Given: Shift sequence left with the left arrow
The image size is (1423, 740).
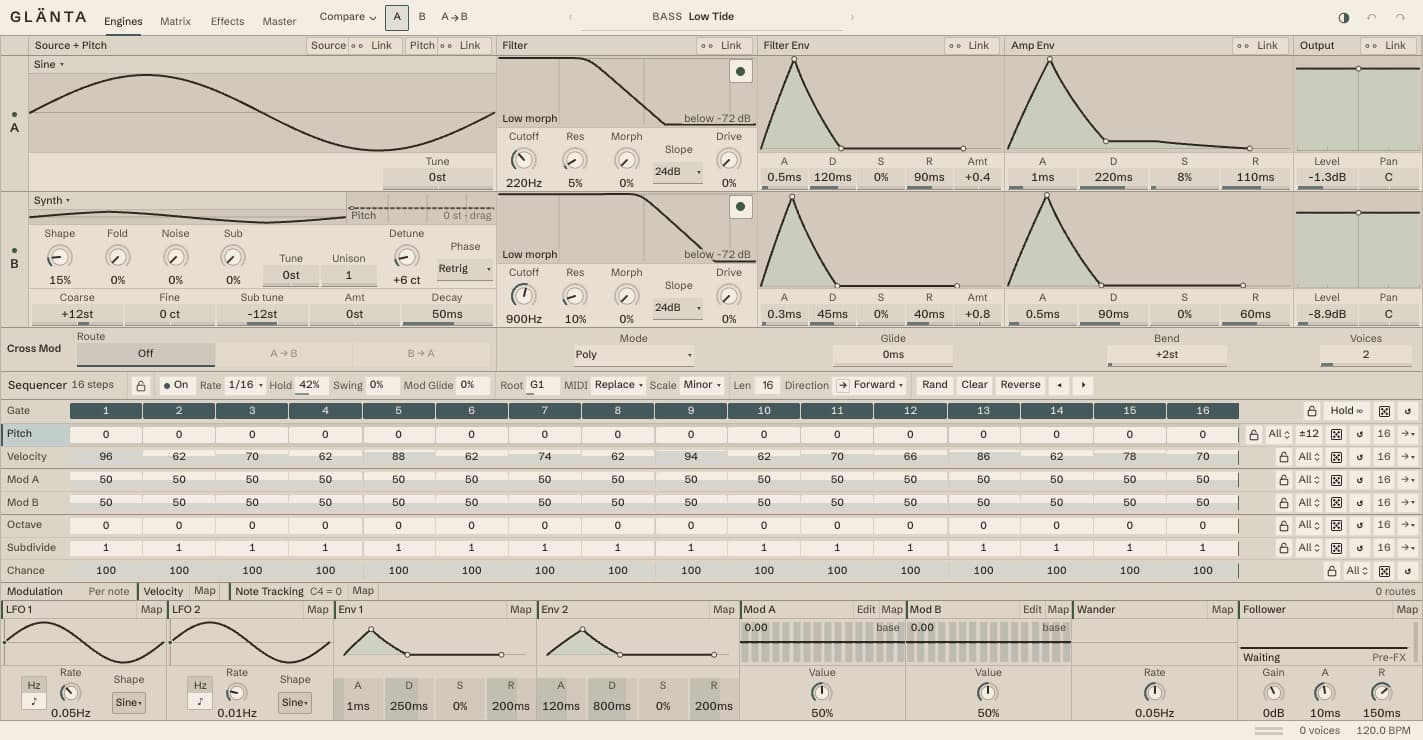Looking at the screenshot, I should tap(1060, 385).
